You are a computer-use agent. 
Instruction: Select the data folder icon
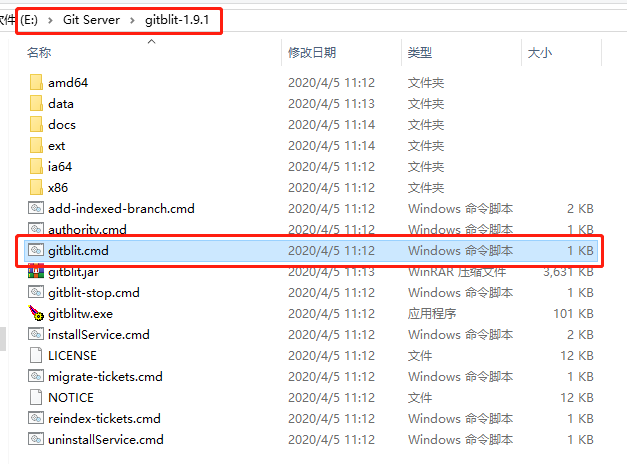(x=36, y=104)
